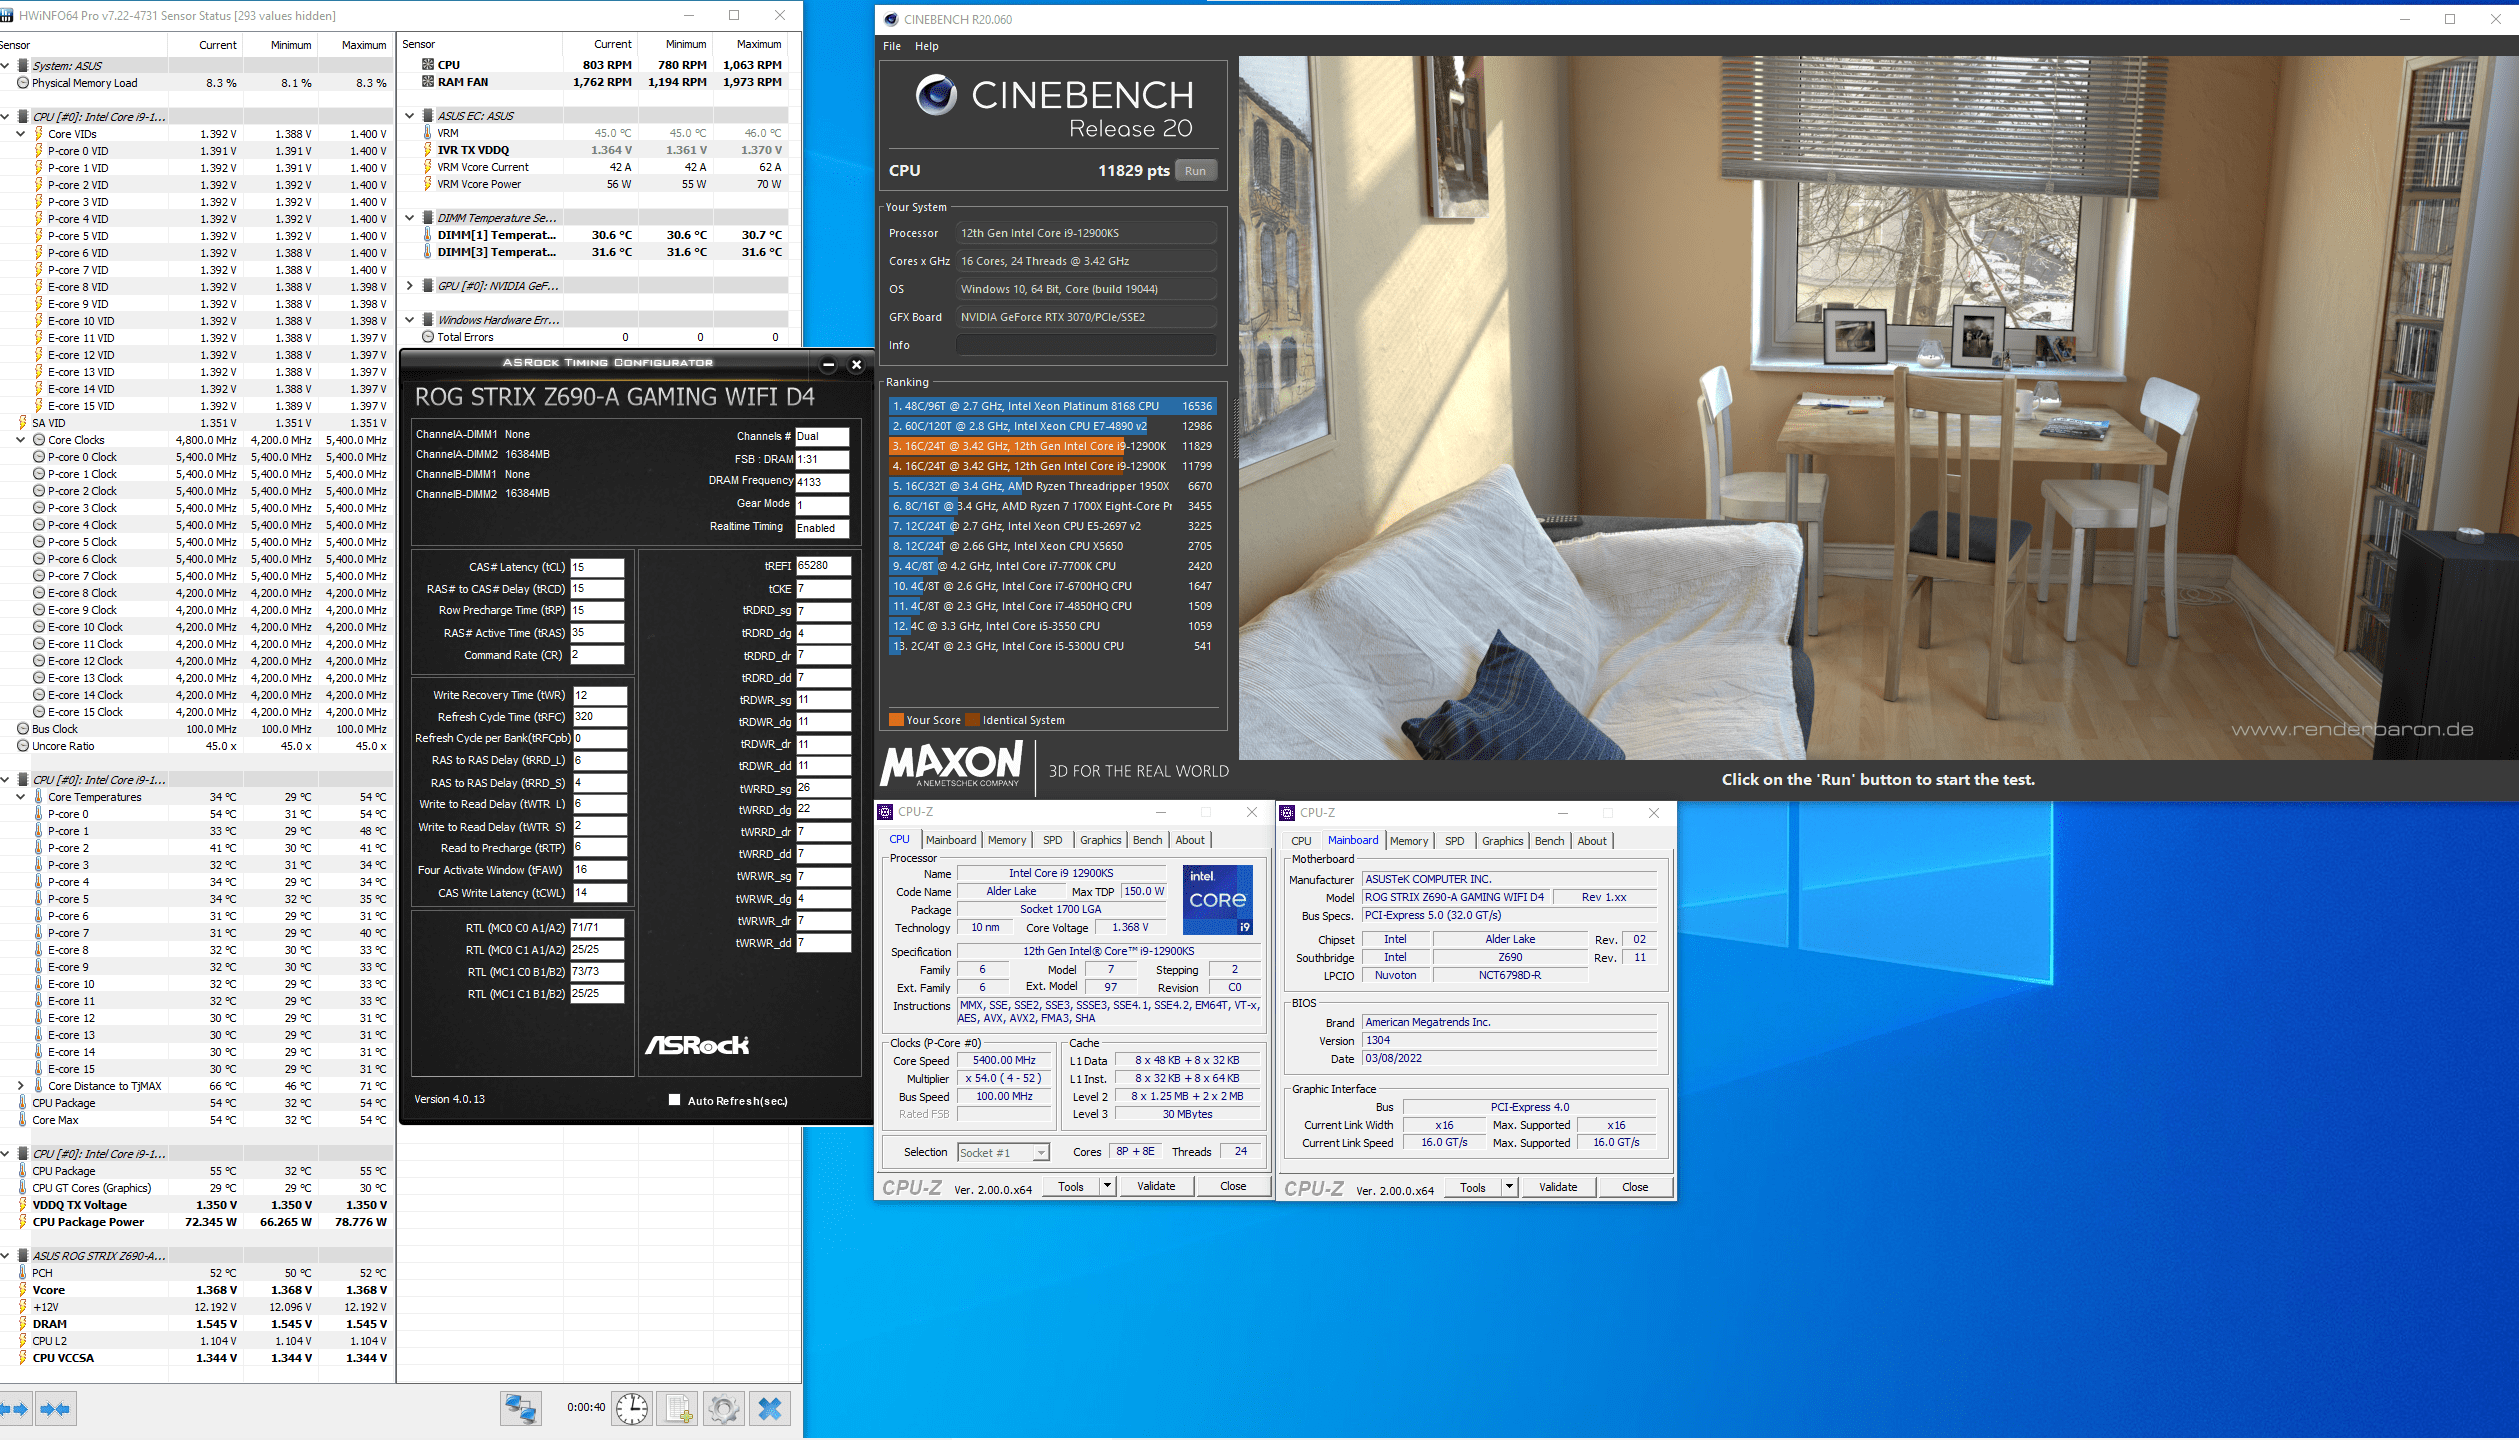Click the CAS# Latency (tCL) value field

[x=597, y=567]
